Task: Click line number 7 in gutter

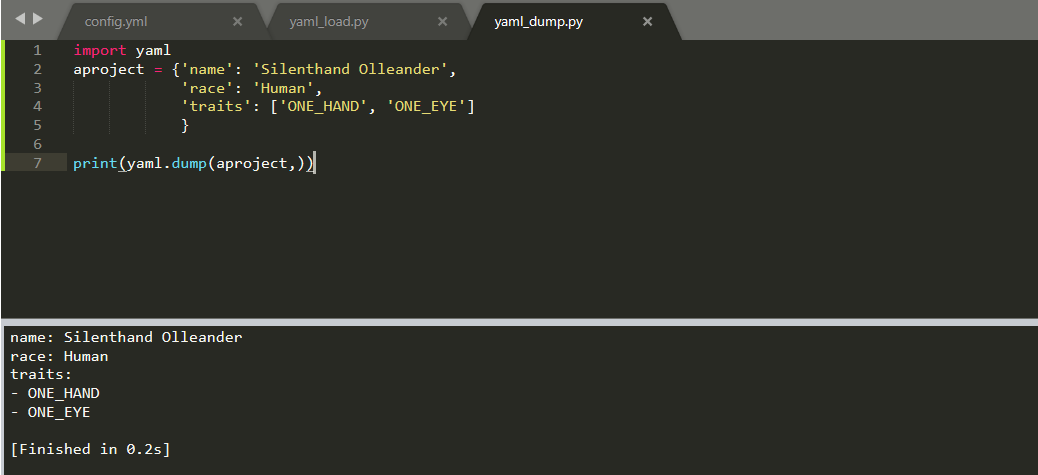Action: tap(37, 163)
